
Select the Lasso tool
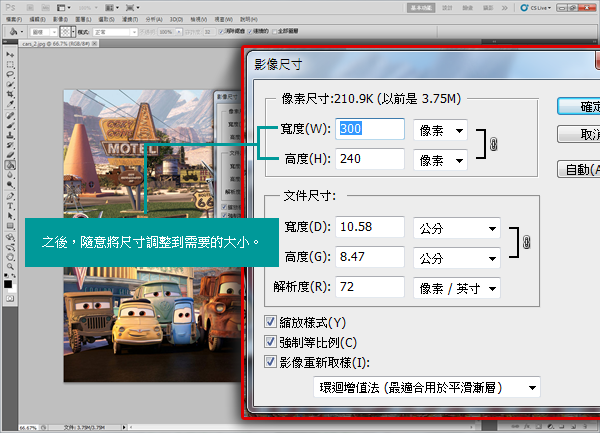tap(10, 75)
